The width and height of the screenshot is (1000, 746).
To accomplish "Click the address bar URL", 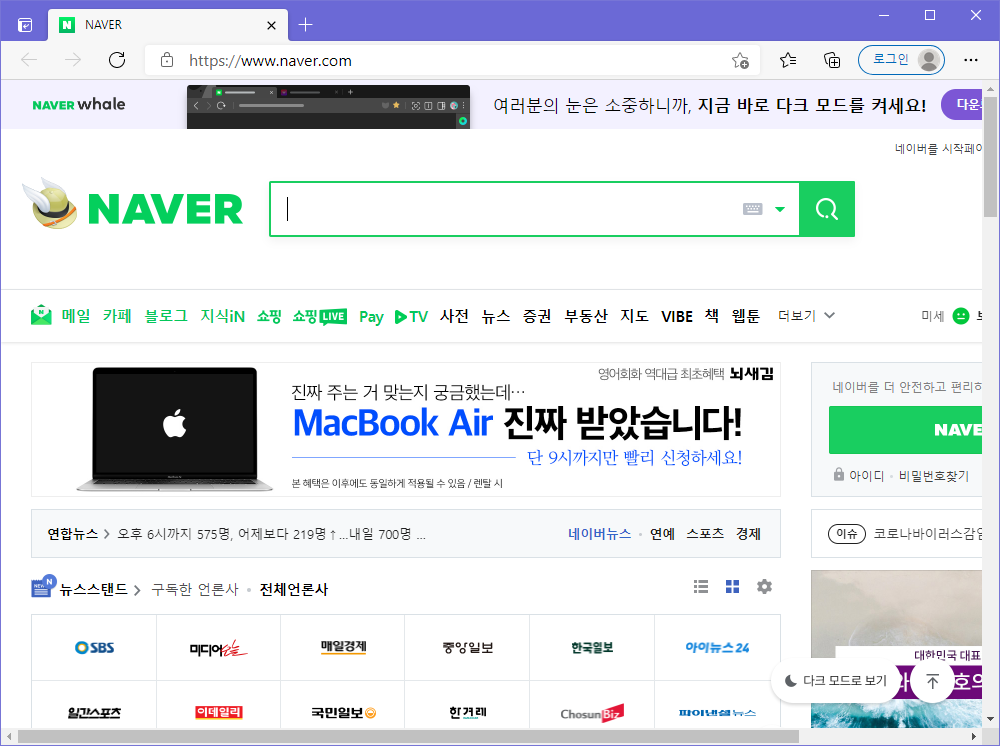I will click(270, 61).
